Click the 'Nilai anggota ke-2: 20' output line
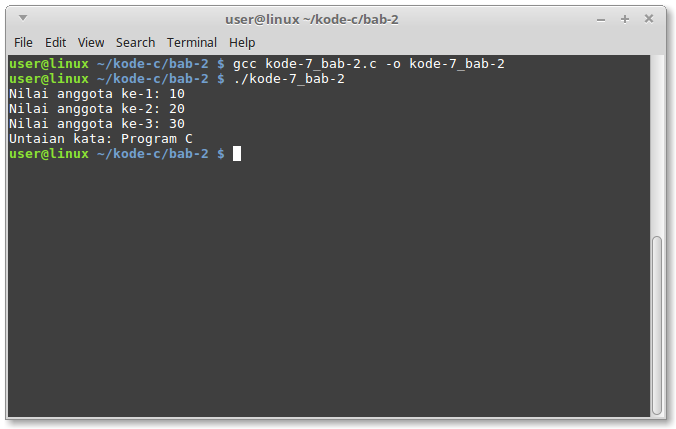The width and height of the screenshot is (676, 429). pyautogui.click(x=97, y=109)
